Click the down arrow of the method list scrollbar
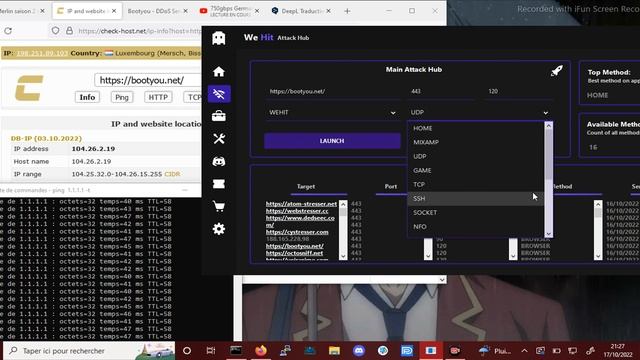This screenshot has height=360, width=640. click(549, 234)
